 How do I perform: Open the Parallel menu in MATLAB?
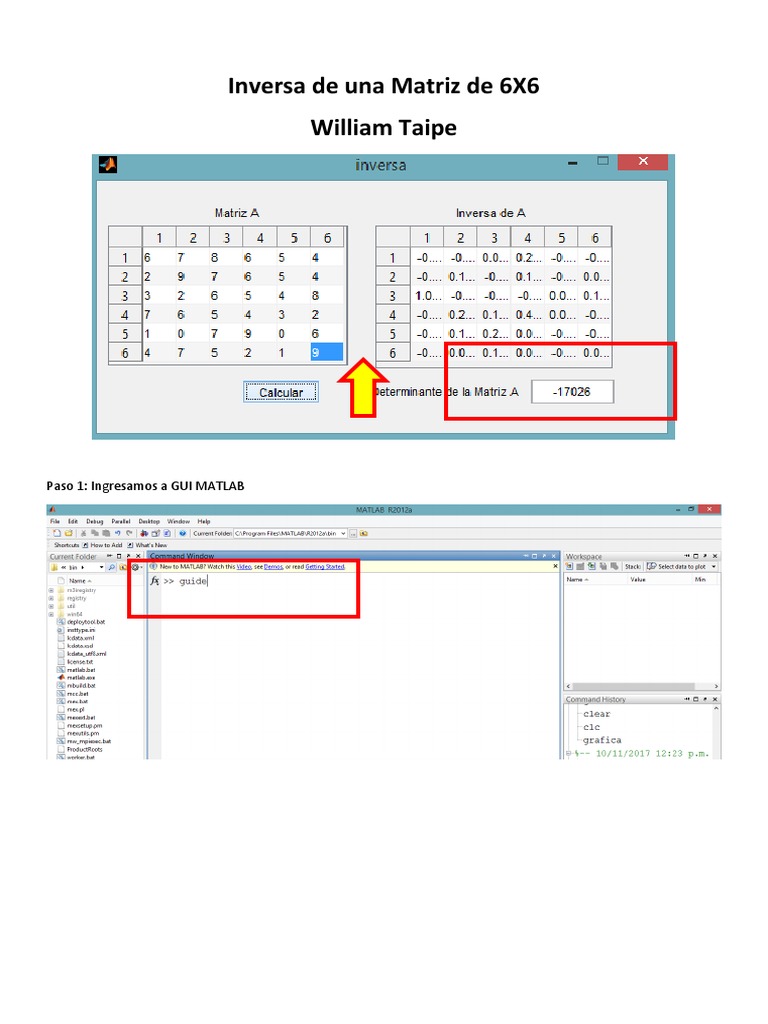point(121,521)
